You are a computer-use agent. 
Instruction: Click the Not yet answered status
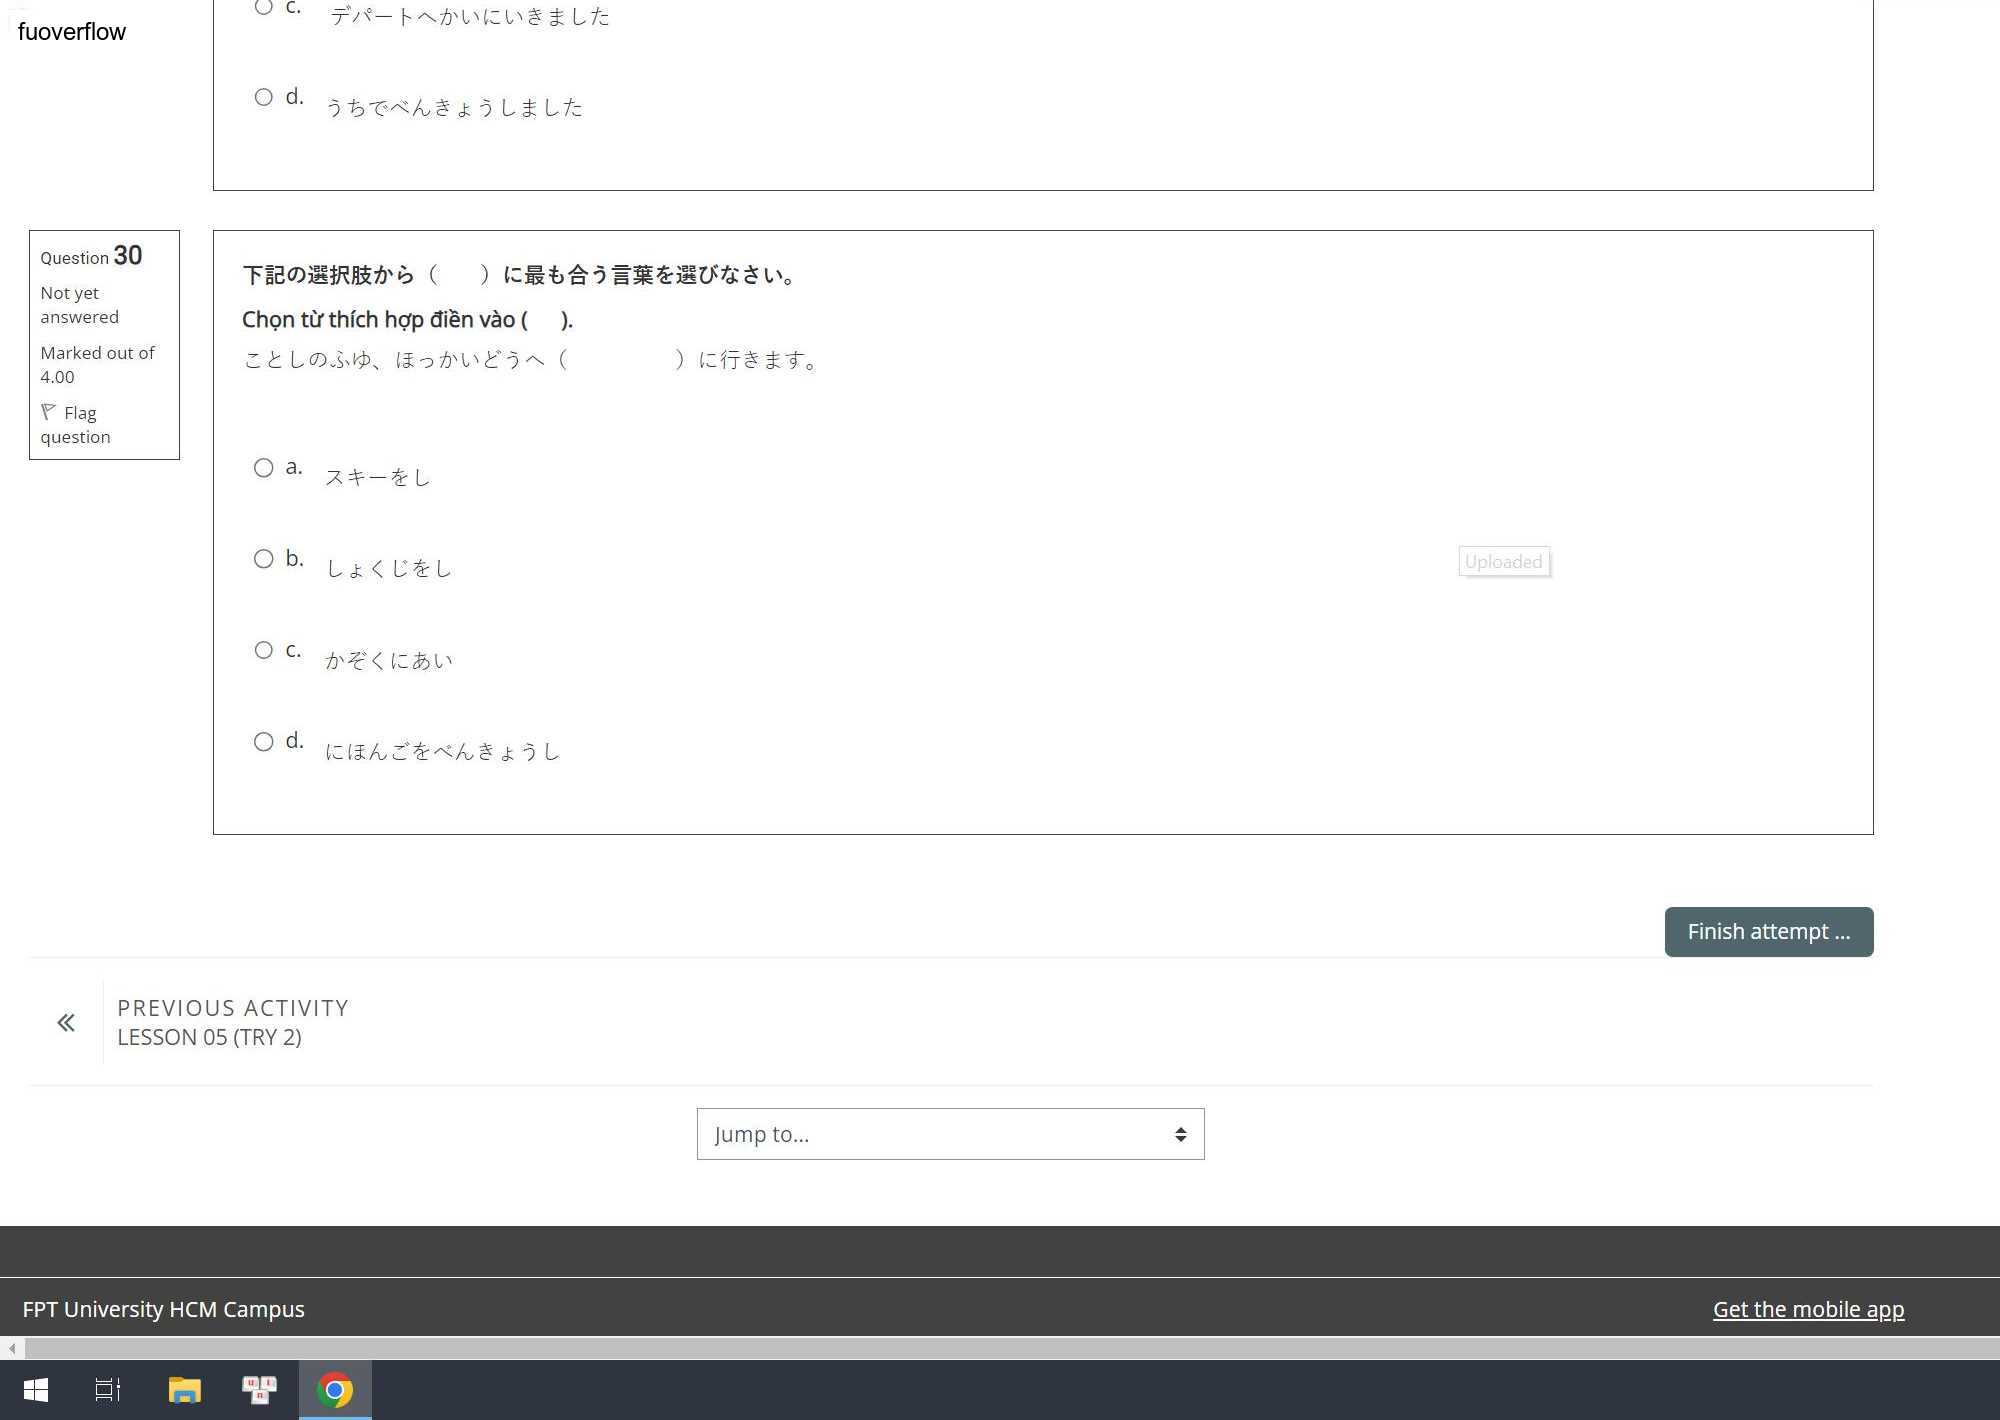click(79, 305)
